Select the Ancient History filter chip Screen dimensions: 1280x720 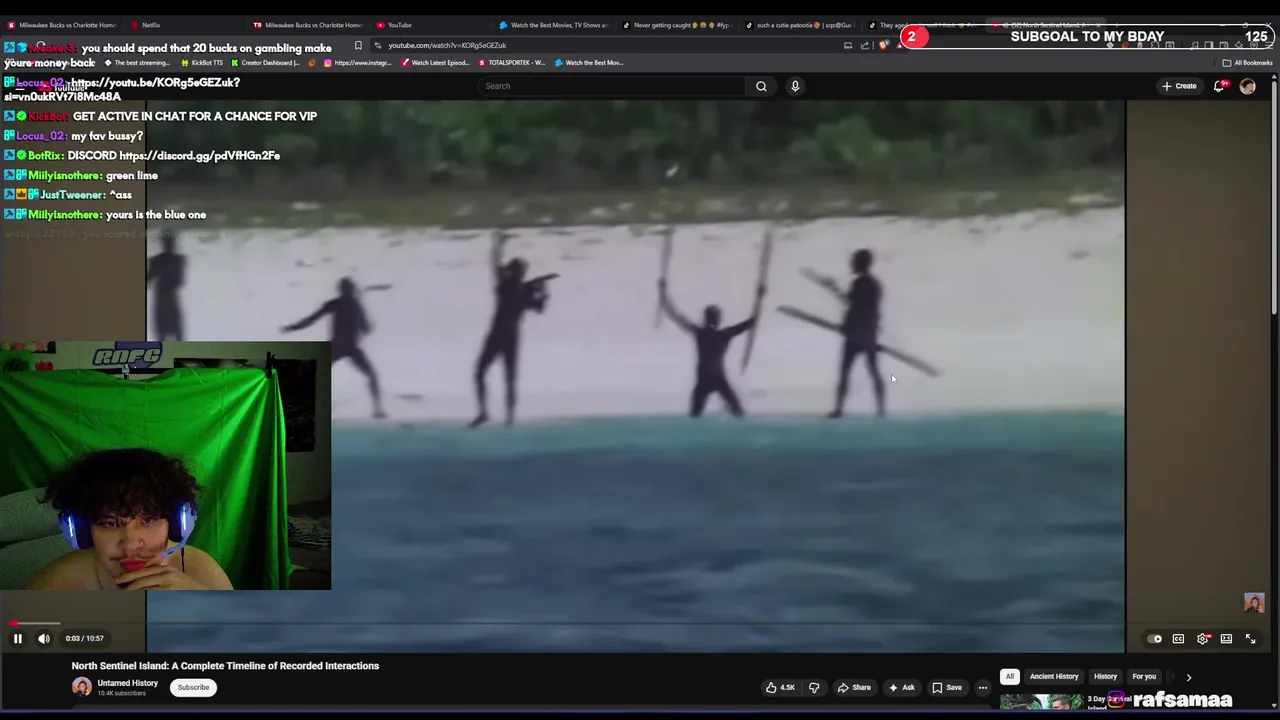tap(1054, 677)
